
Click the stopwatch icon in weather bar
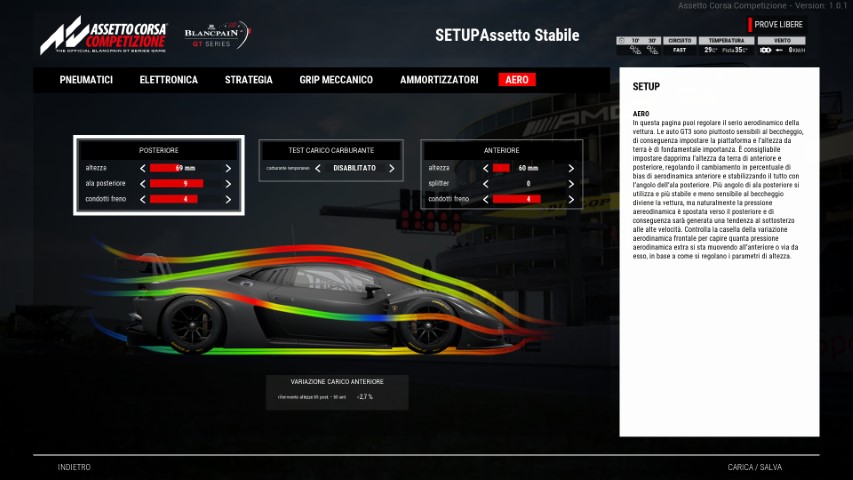pos(622,40)
